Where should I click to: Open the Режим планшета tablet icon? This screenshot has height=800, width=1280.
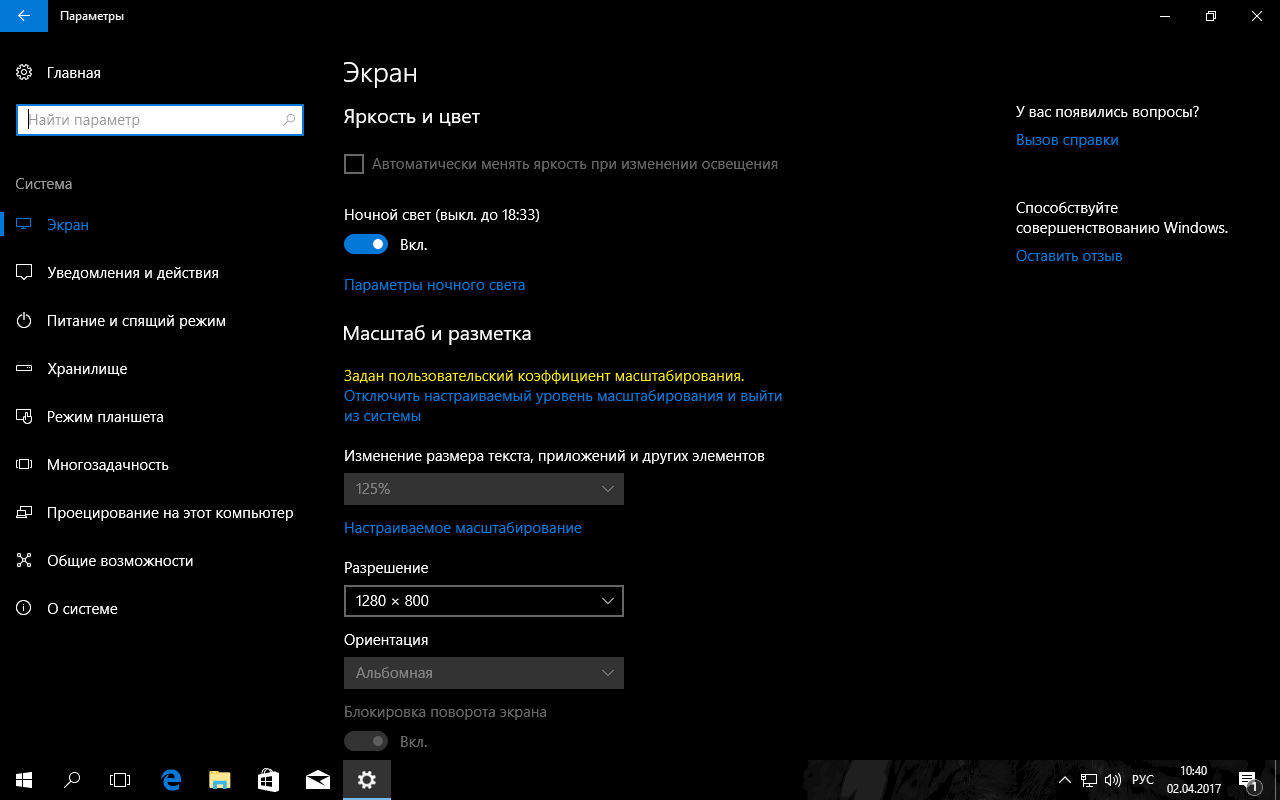coord(24,417)
